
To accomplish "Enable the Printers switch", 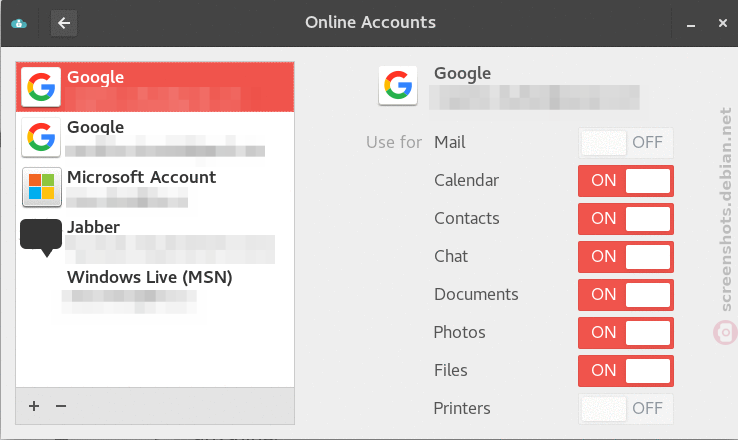I will [x=626, y=408].
